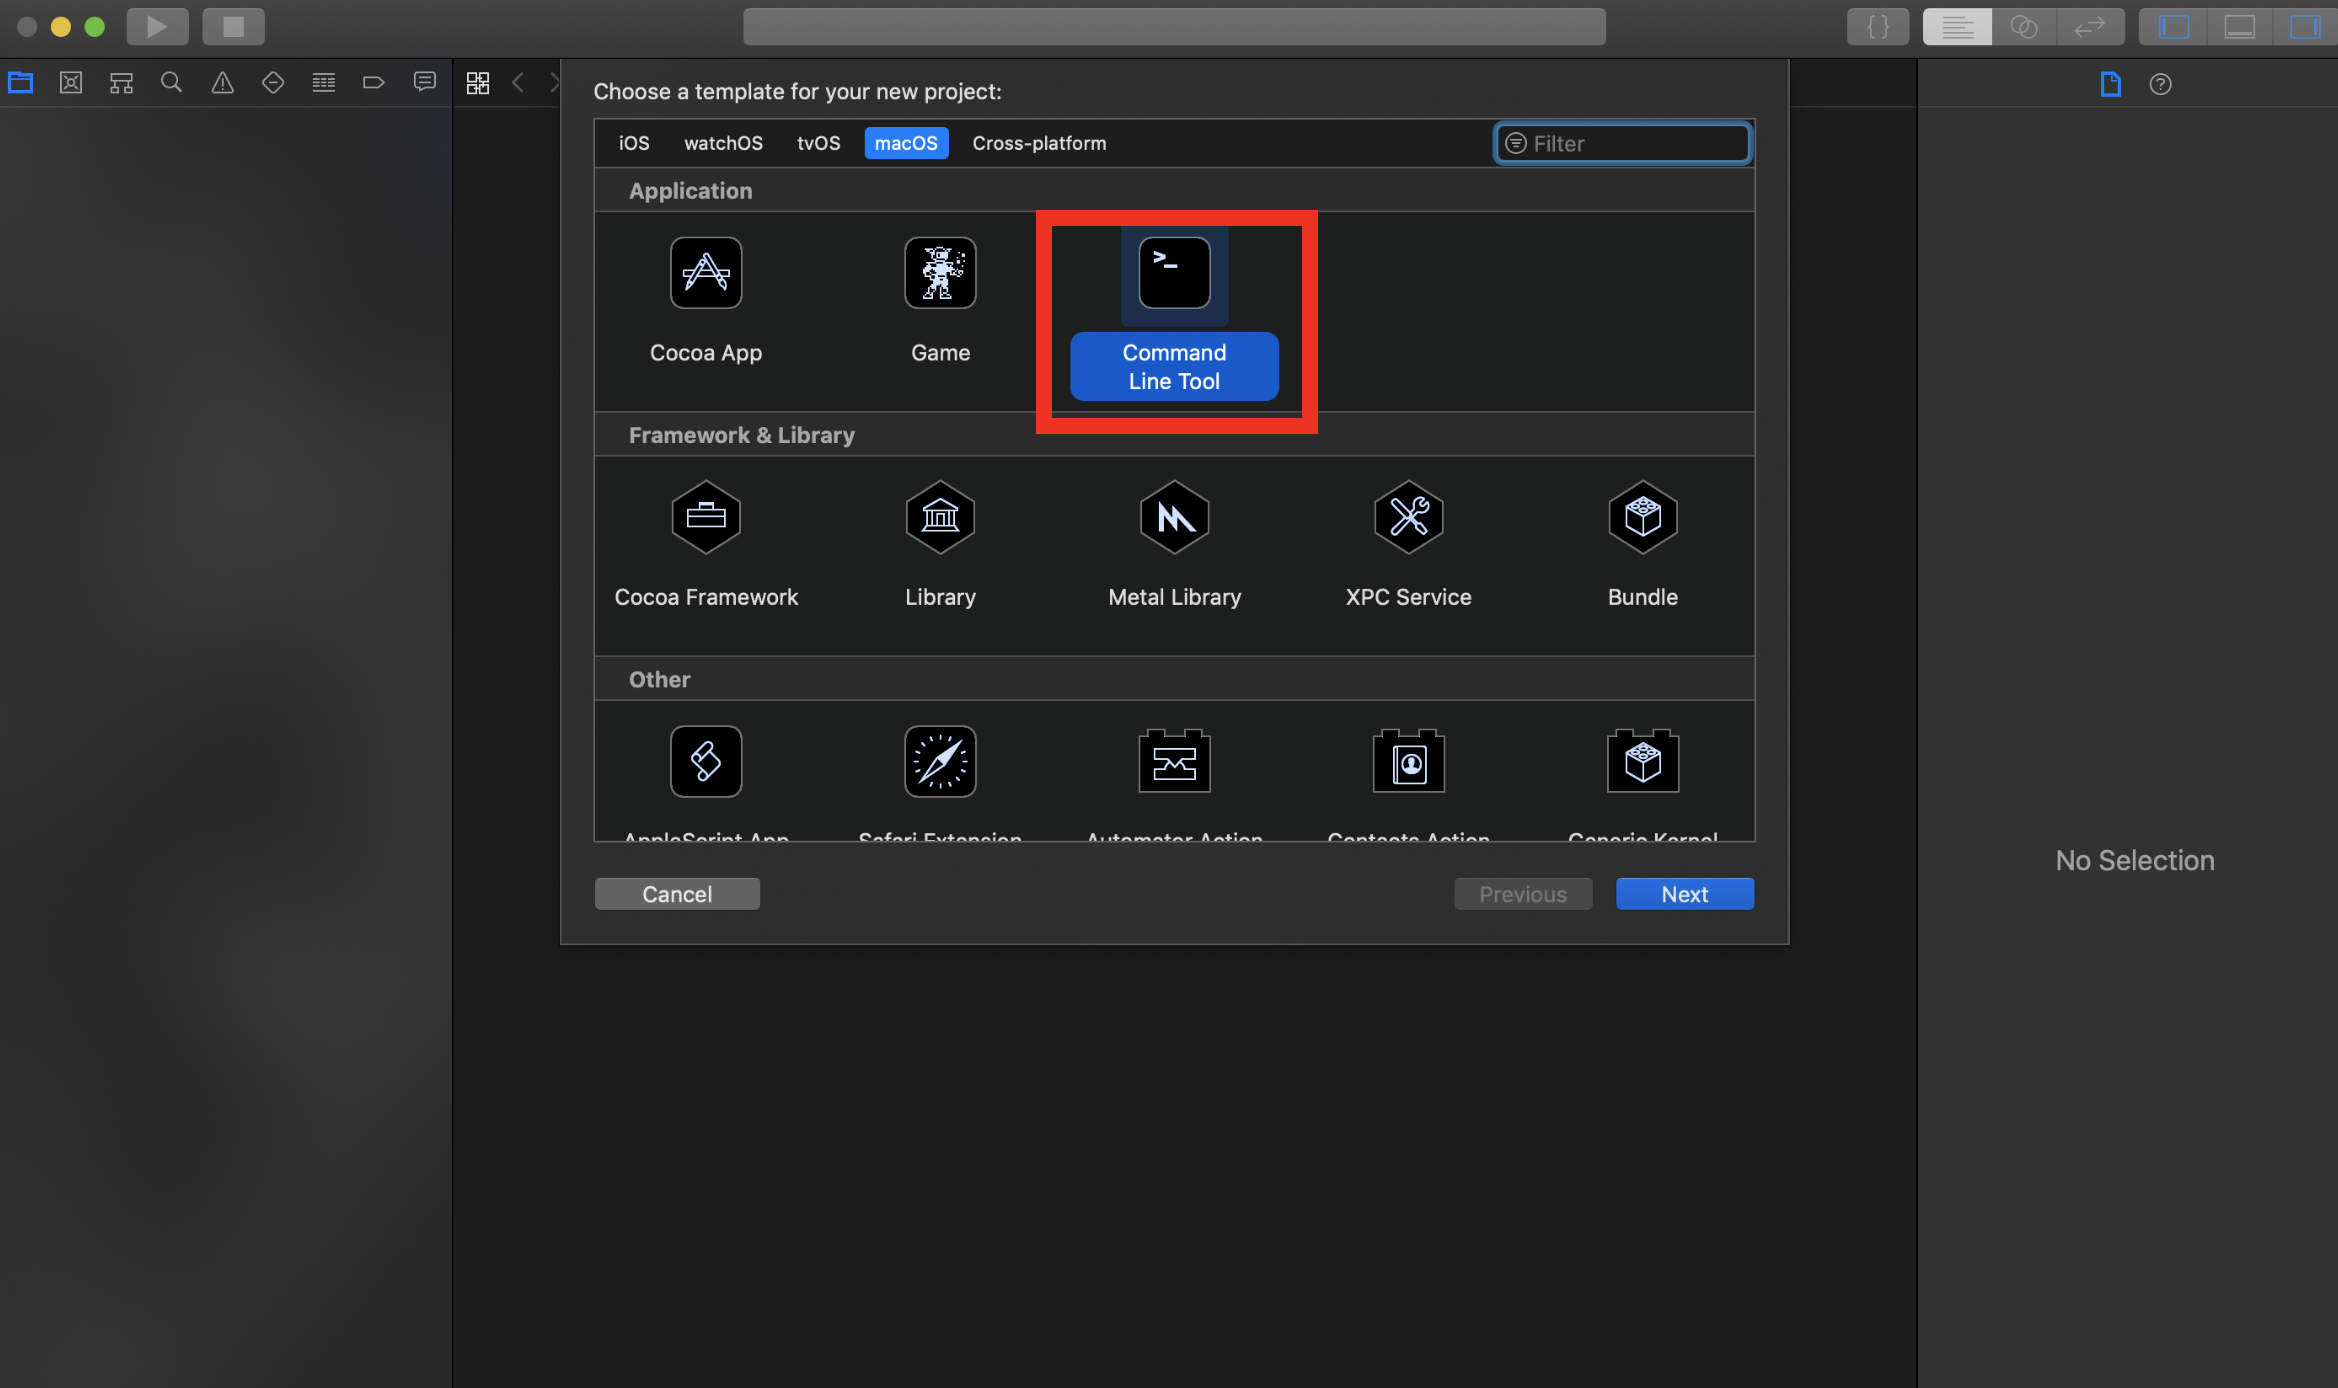The image size is (2338, 1388).
Task: Click the Stop button in toolbar
Action: [233, 27]
